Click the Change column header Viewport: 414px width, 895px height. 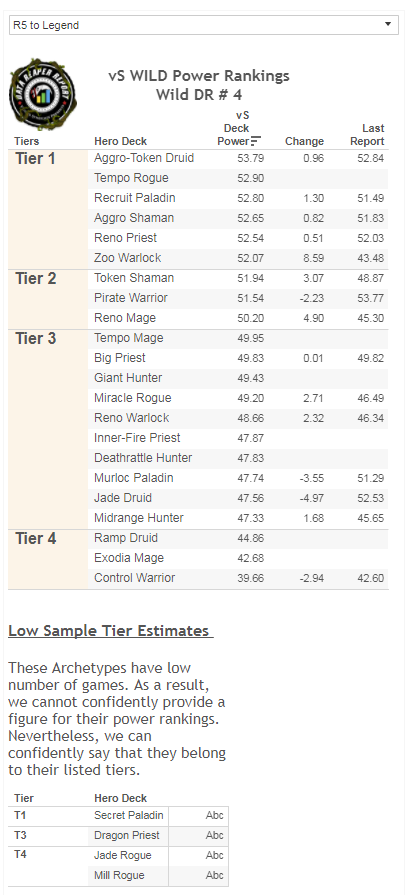[304, 142]
